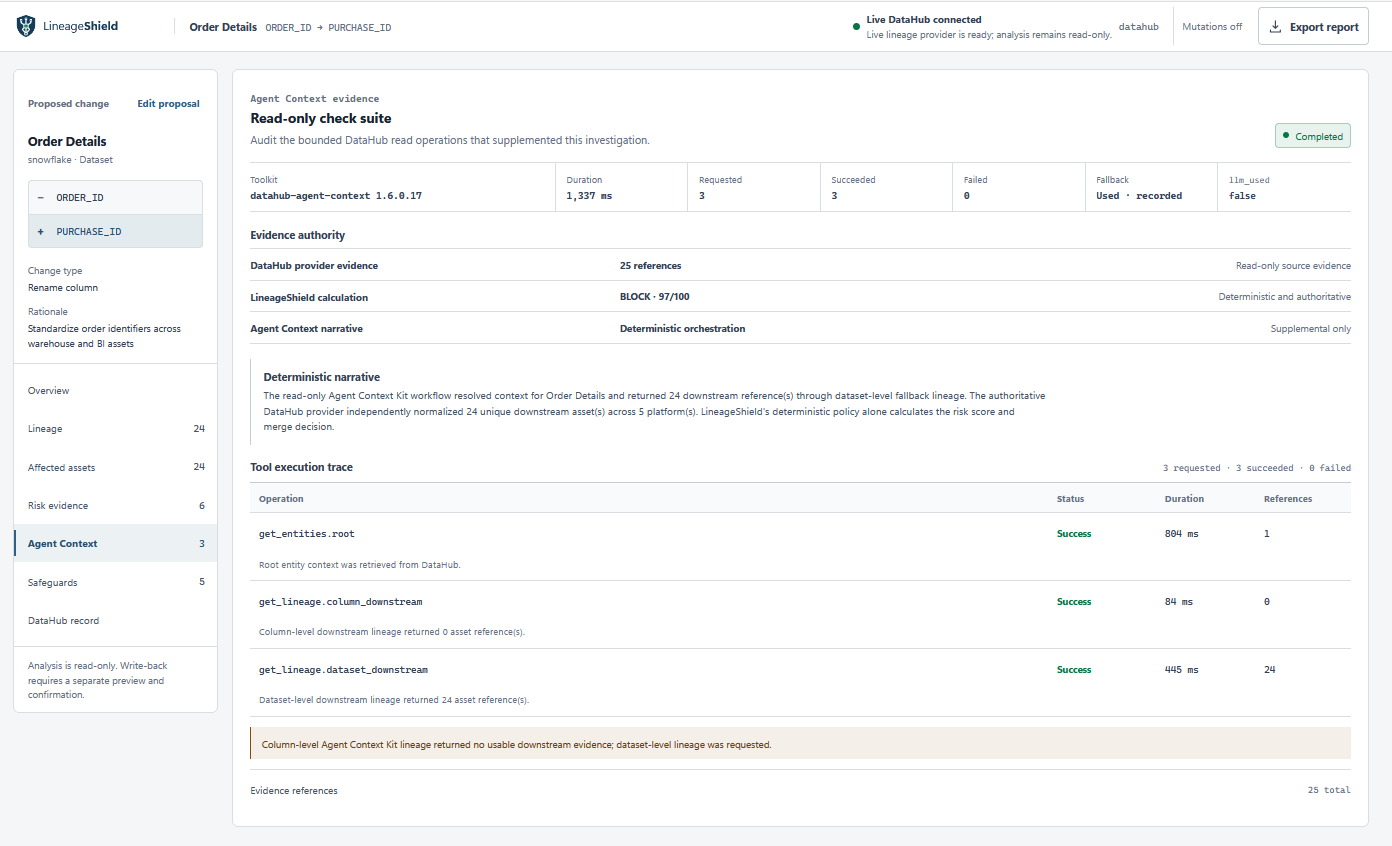Click the minus icon beside ORDER_ID
The height and width of the screenshot is (846, 1392).
[40, 198]
